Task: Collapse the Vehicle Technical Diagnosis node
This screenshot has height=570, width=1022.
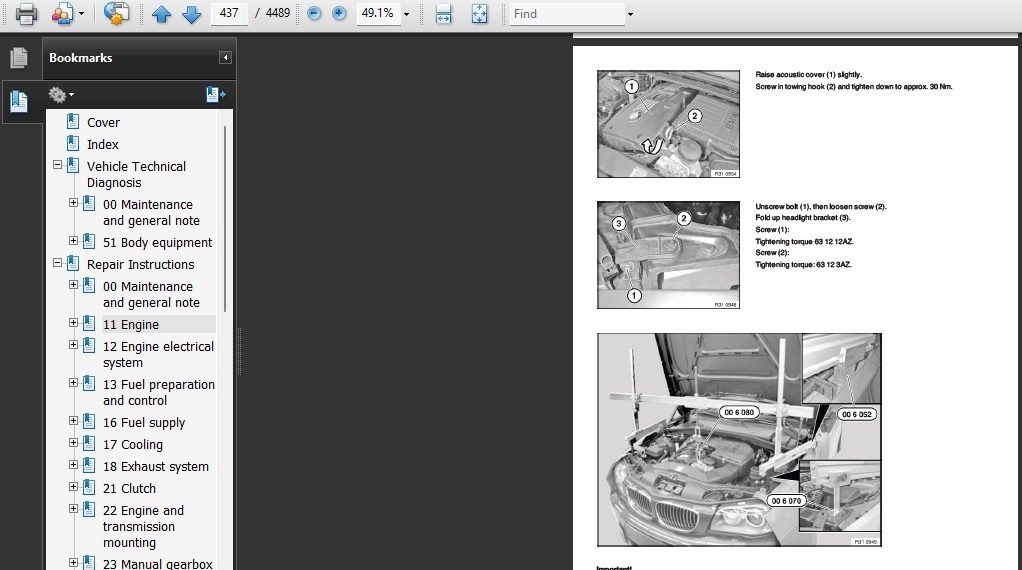Action: coord(57,165)
